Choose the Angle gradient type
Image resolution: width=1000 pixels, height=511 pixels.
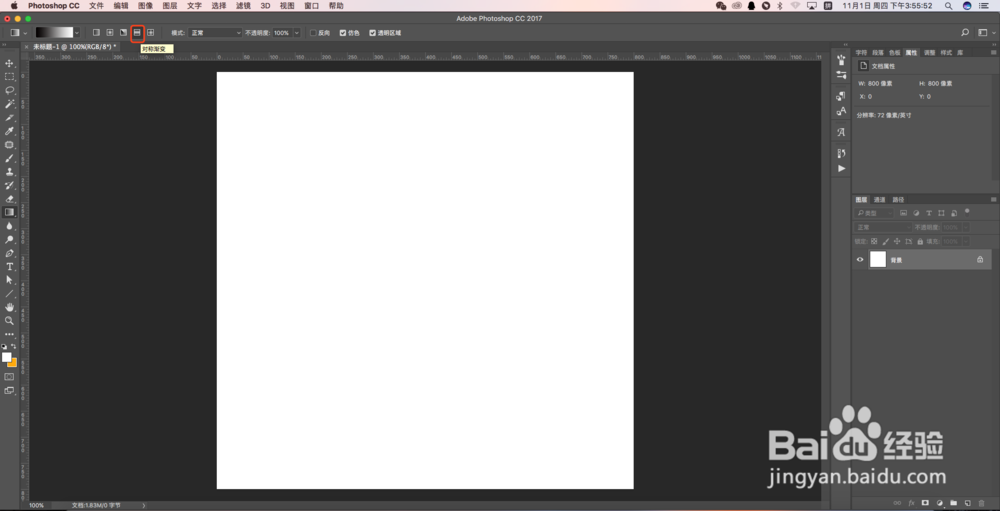[x=123, y=33]
